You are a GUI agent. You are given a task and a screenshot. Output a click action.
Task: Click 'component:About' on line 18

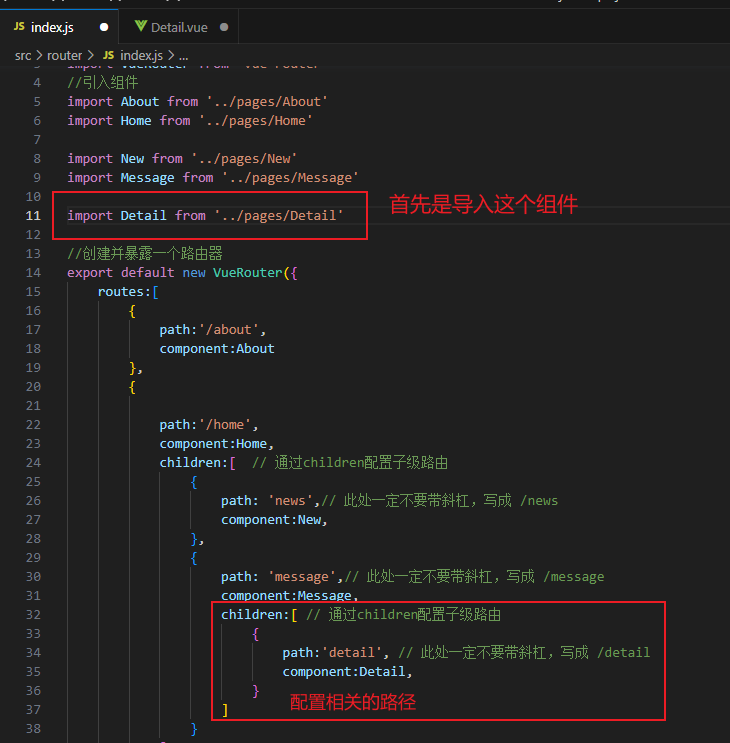click(x=217, y=349)
